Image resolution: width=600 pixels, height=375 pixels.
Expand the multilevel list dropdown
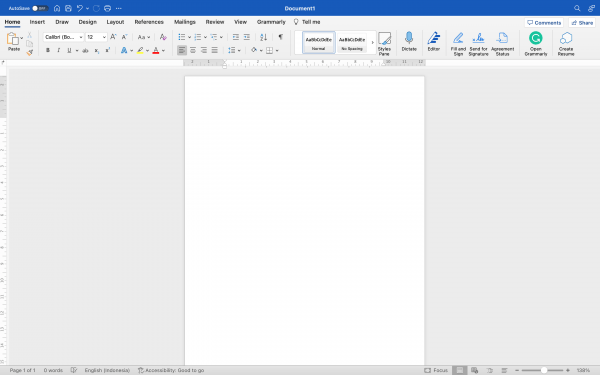tap(221, 37)
